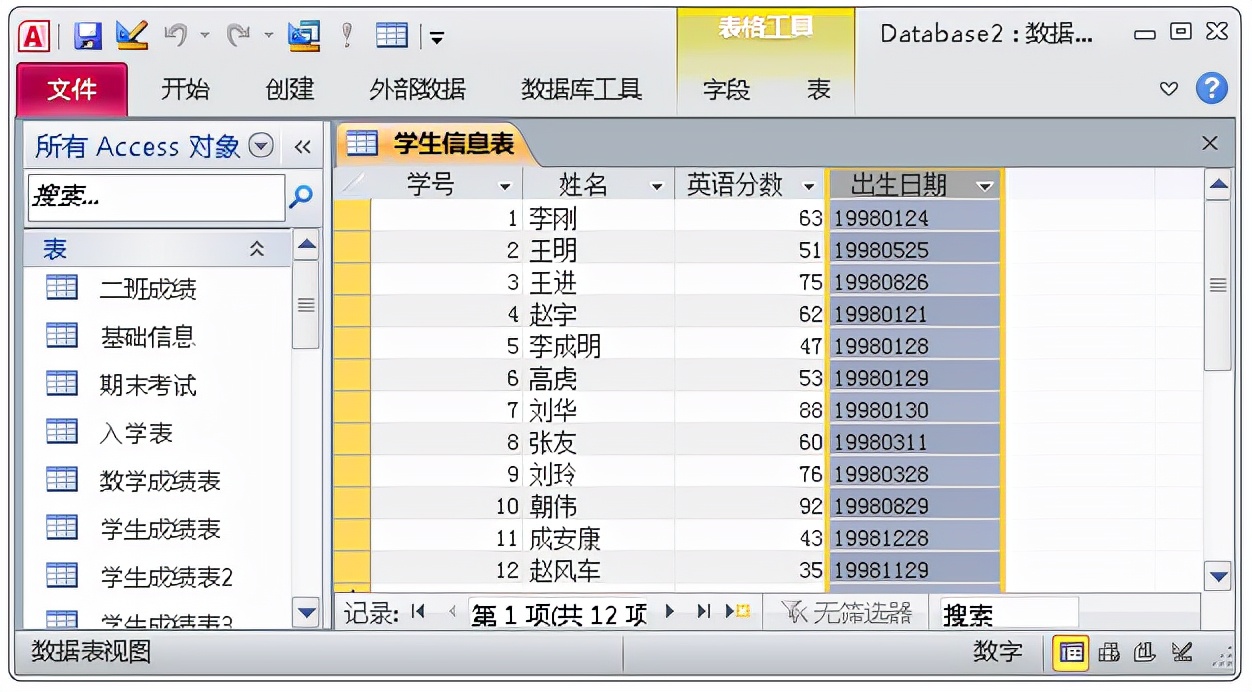
Task: Click the datasheet table icon on the toolbar
Action: 392,33
